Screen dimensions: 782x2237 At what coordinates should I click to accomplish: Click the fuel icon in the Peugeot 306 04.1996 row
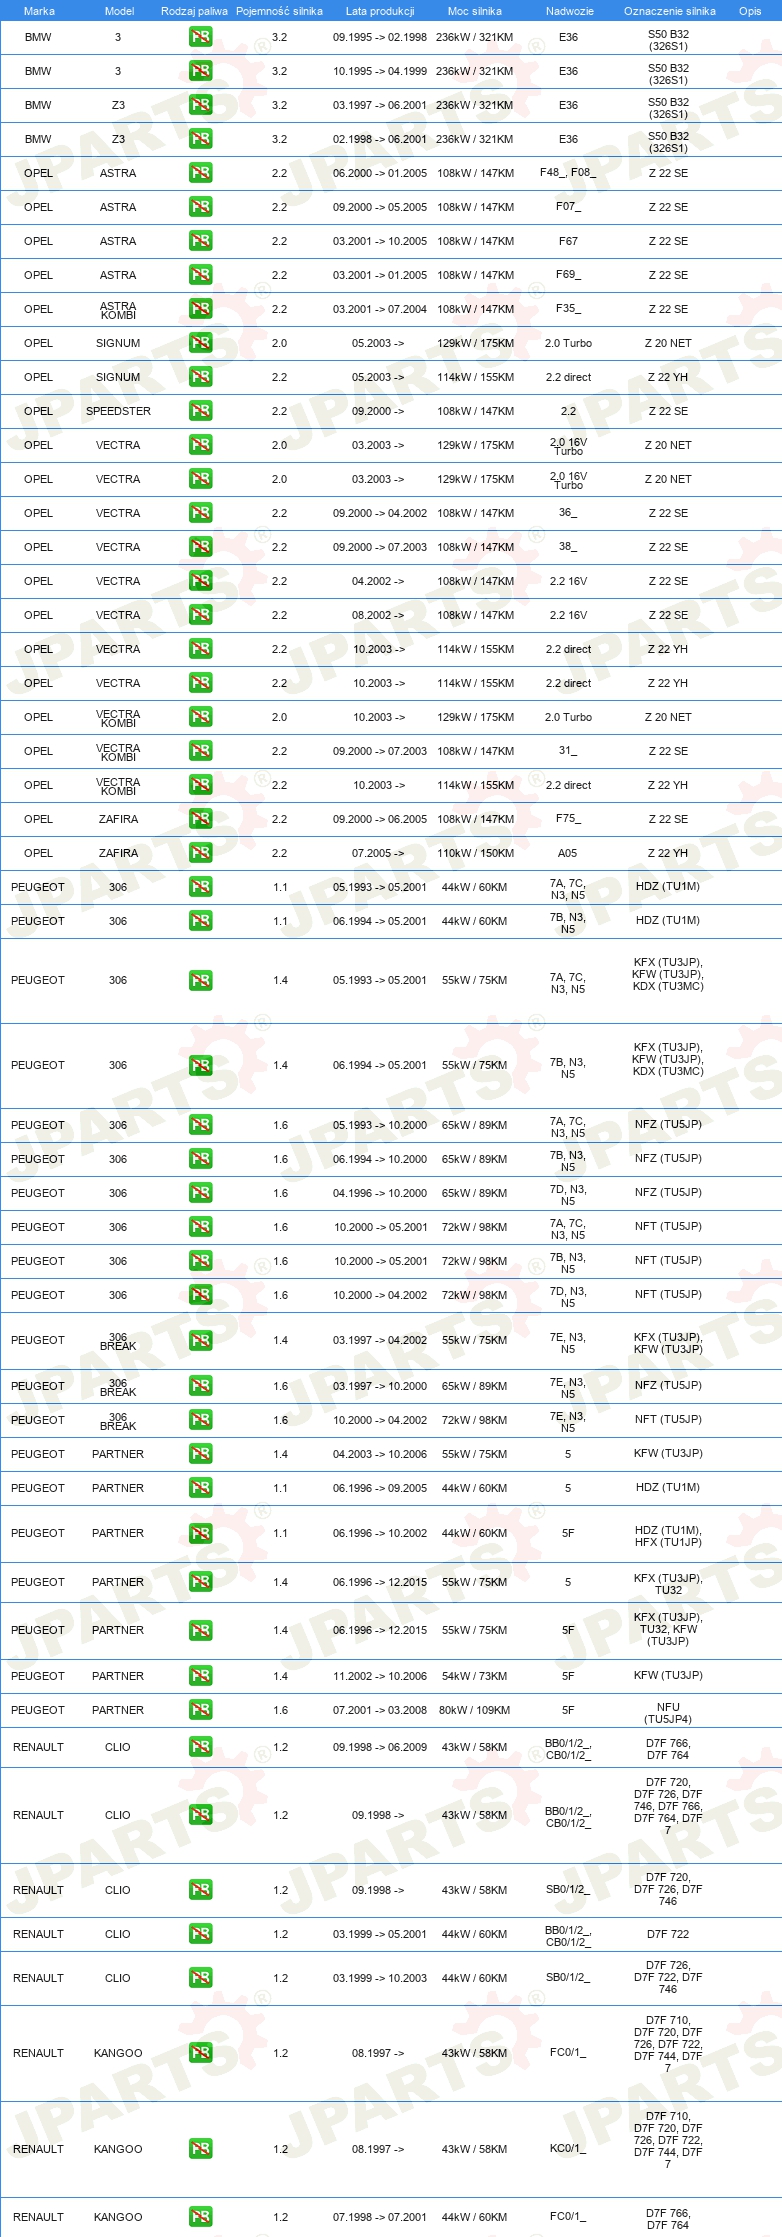point(200,1193)
